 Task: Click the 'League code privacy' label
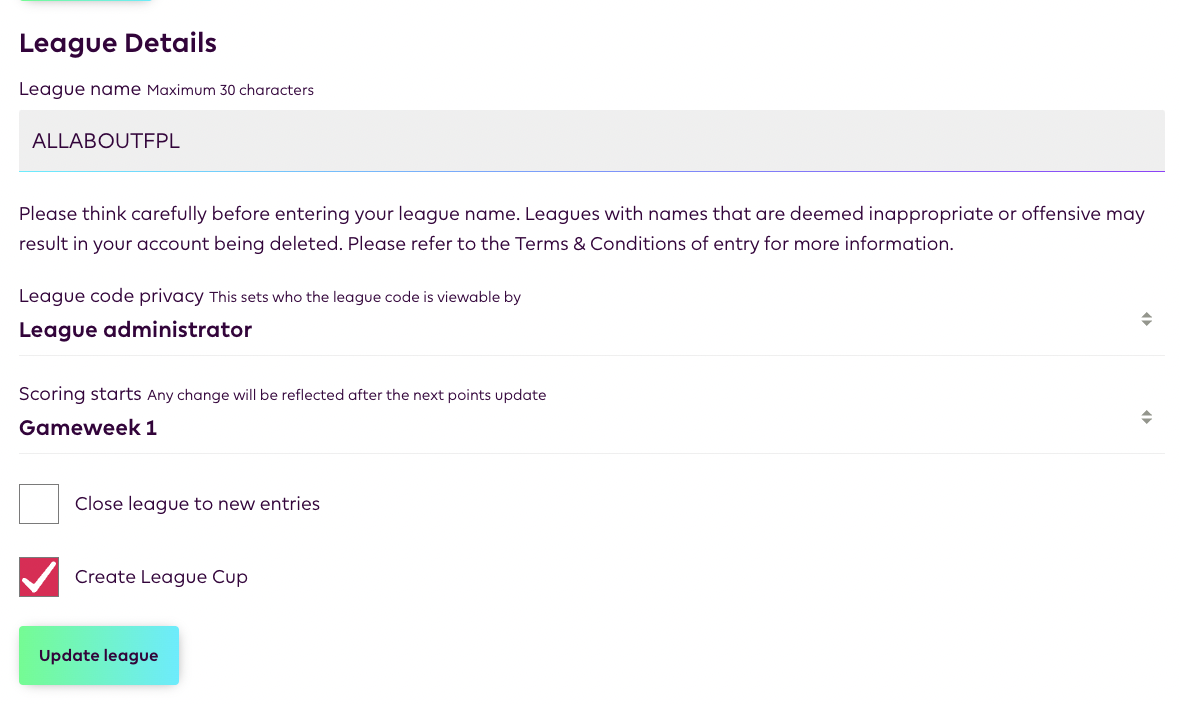(111, 296)
